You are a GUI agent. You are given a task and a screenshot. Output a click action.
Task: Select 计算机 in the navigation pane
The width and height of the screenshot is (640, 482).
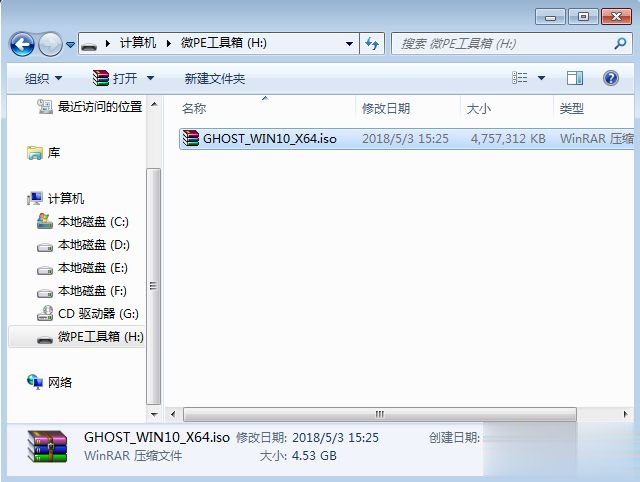[x=66, y=199]
